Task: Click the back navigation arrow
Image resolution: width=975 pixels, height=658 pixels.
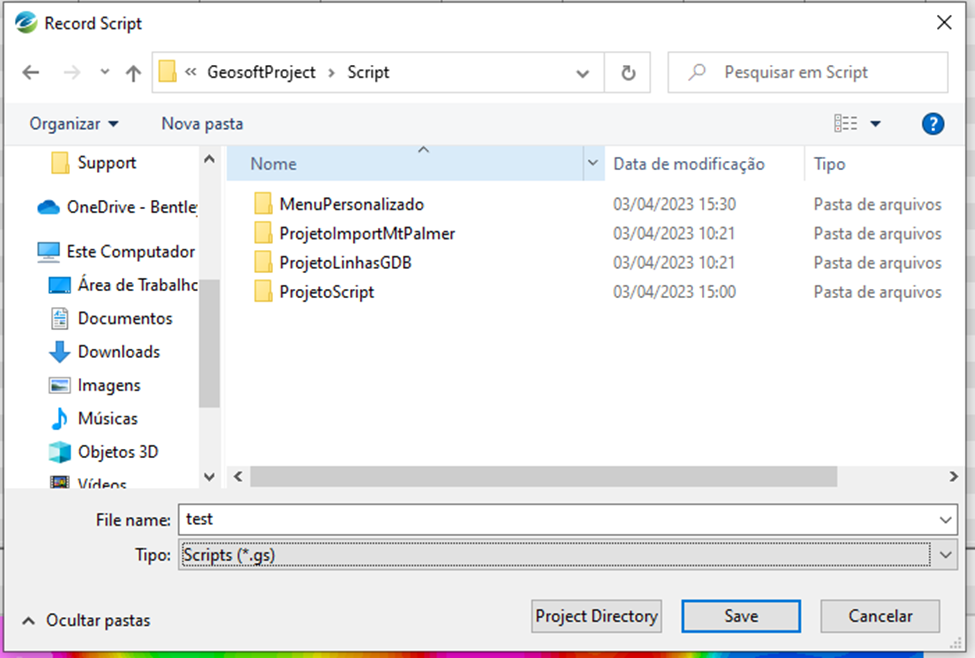Action: 31,73
